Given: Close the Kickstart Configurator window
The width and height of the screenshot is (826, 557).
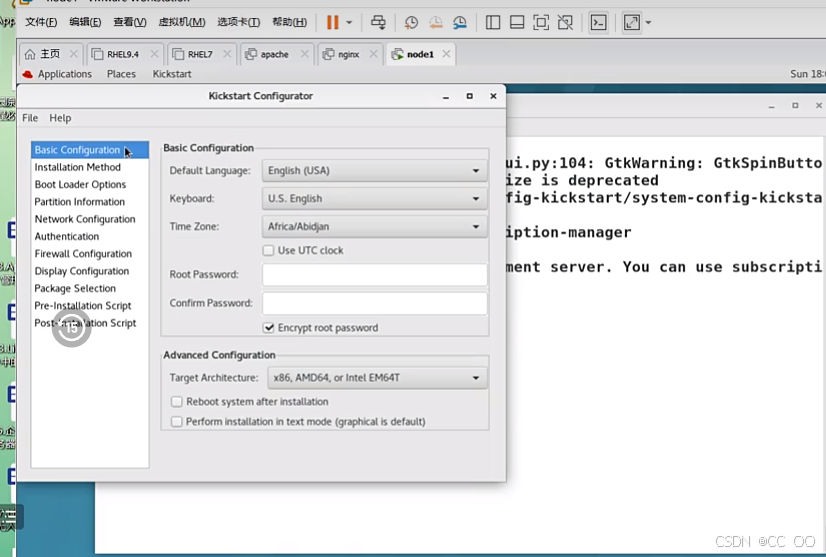Looking at the screenshot, I should [x=493, y=96].
